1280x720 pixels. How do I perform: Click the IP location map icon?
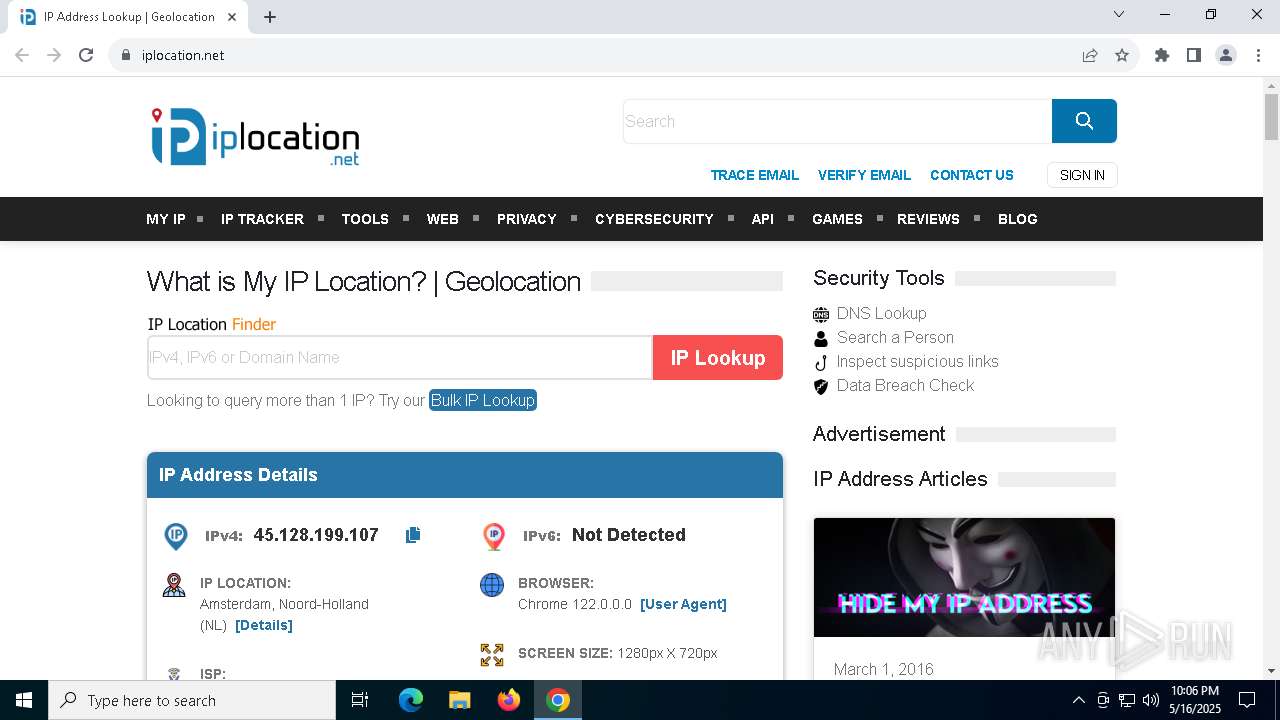[174, 585]
